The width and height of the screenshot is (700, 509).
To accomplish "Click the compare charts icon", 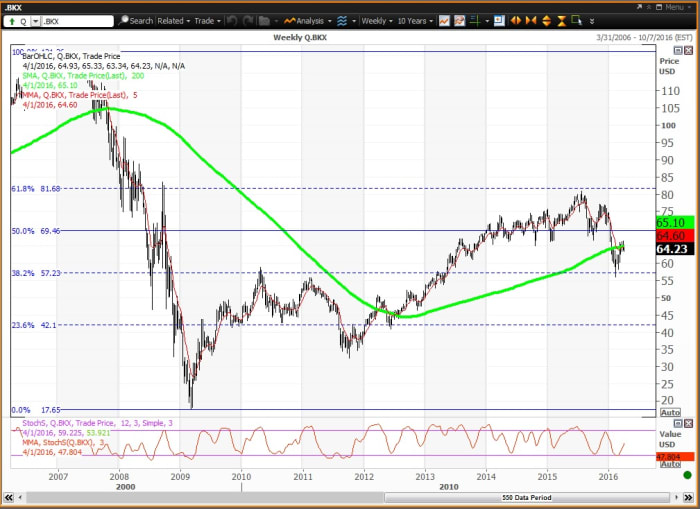I will pos(460,21).
